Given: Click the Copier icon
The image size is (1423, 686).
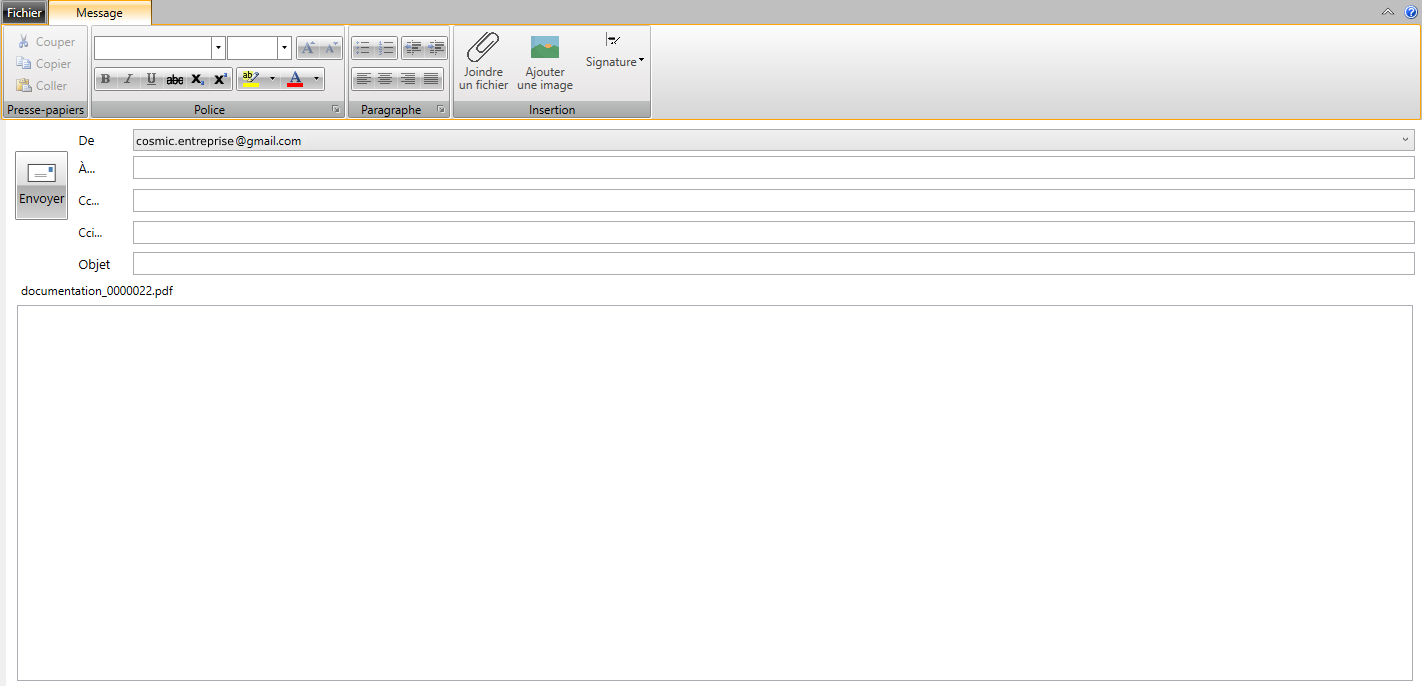Looking at the screenshot, I should [x=22, y=63].
